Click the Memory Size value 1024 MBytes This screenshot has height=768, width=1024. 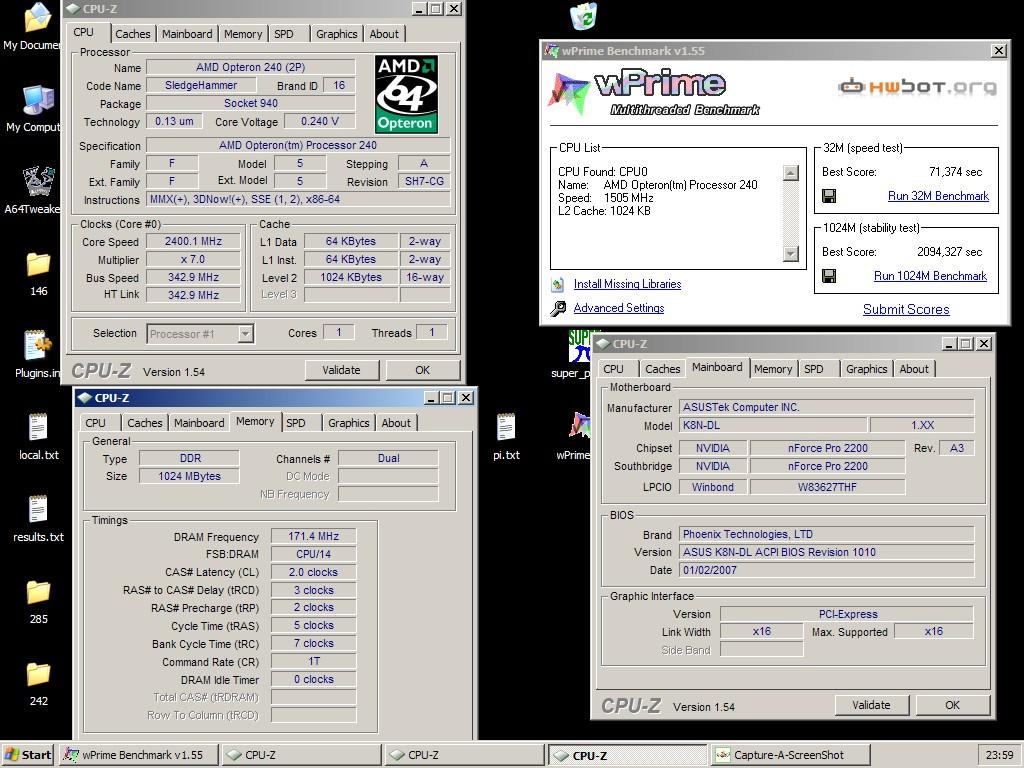(x=189, y=476)
